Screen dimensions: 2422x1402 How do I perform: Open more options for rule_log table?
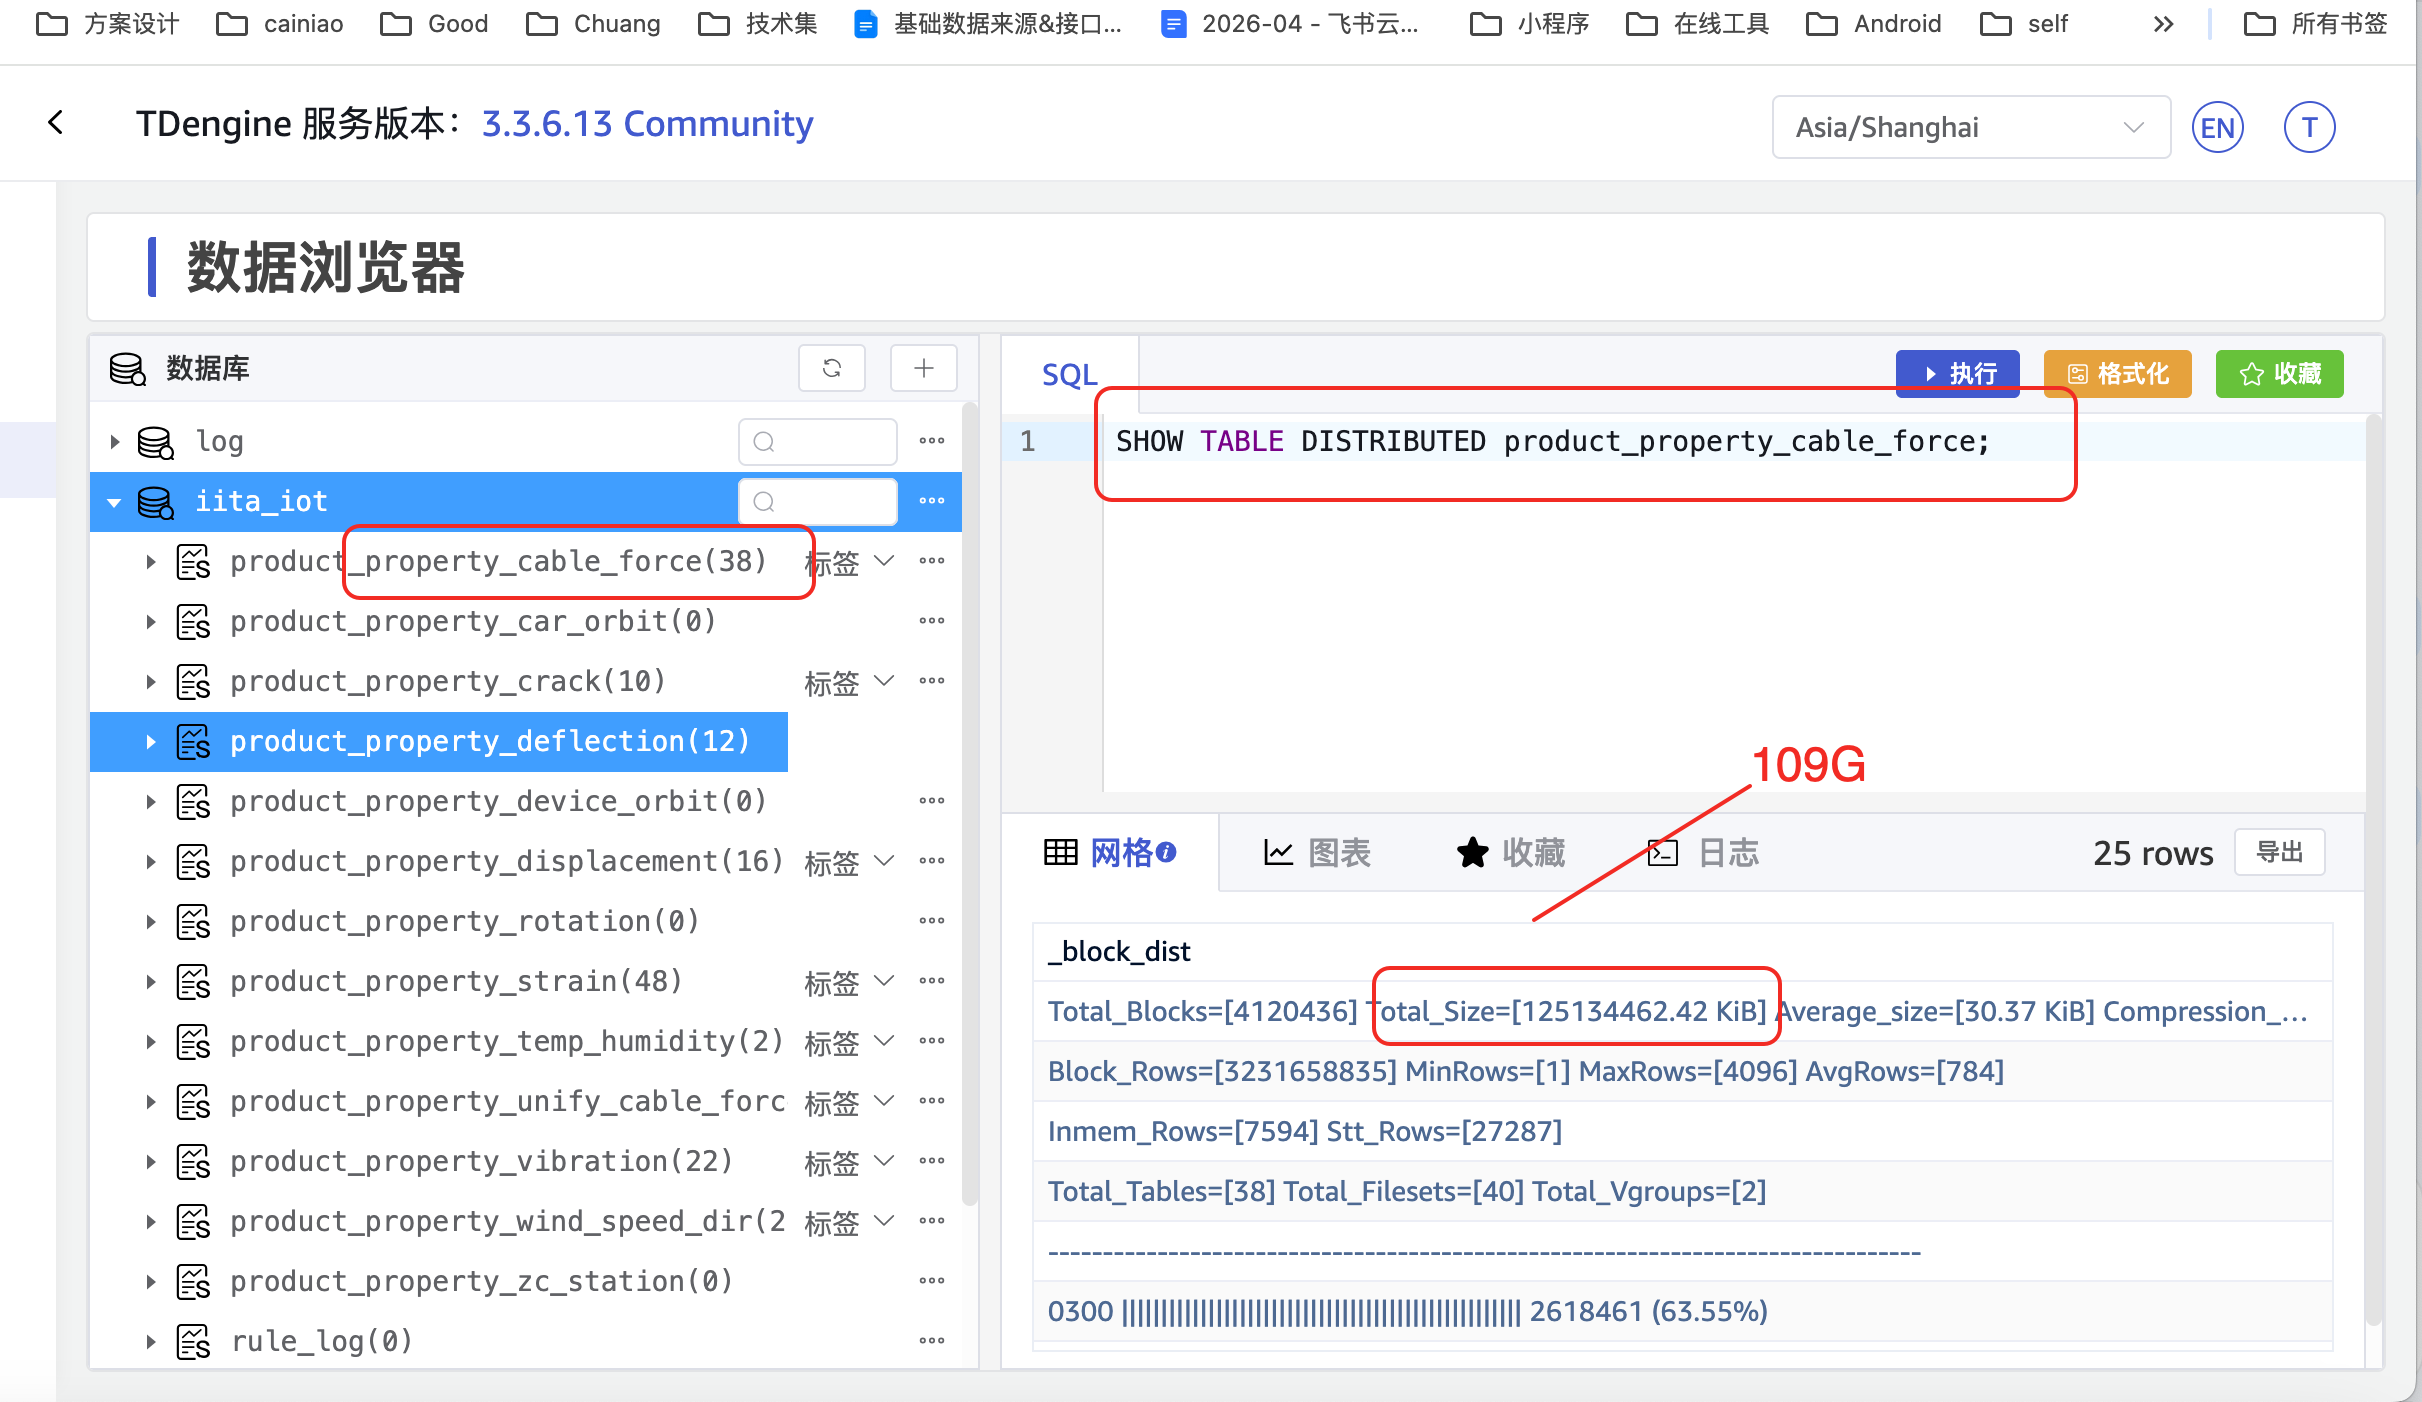point(932,1341)
